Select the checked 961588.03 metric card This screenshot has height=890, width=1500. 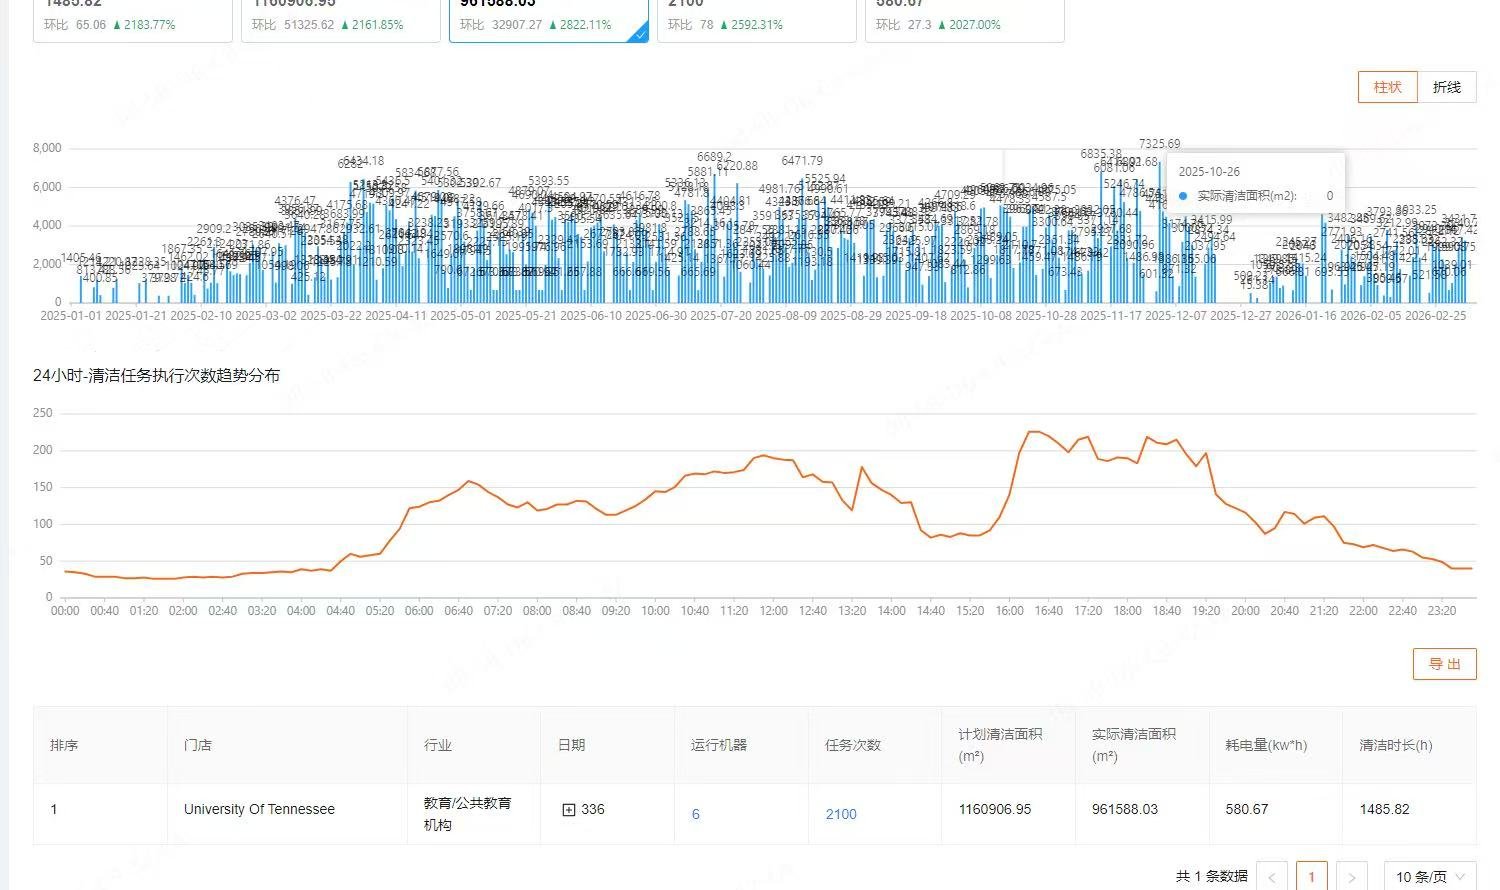[x=549, y=20]
